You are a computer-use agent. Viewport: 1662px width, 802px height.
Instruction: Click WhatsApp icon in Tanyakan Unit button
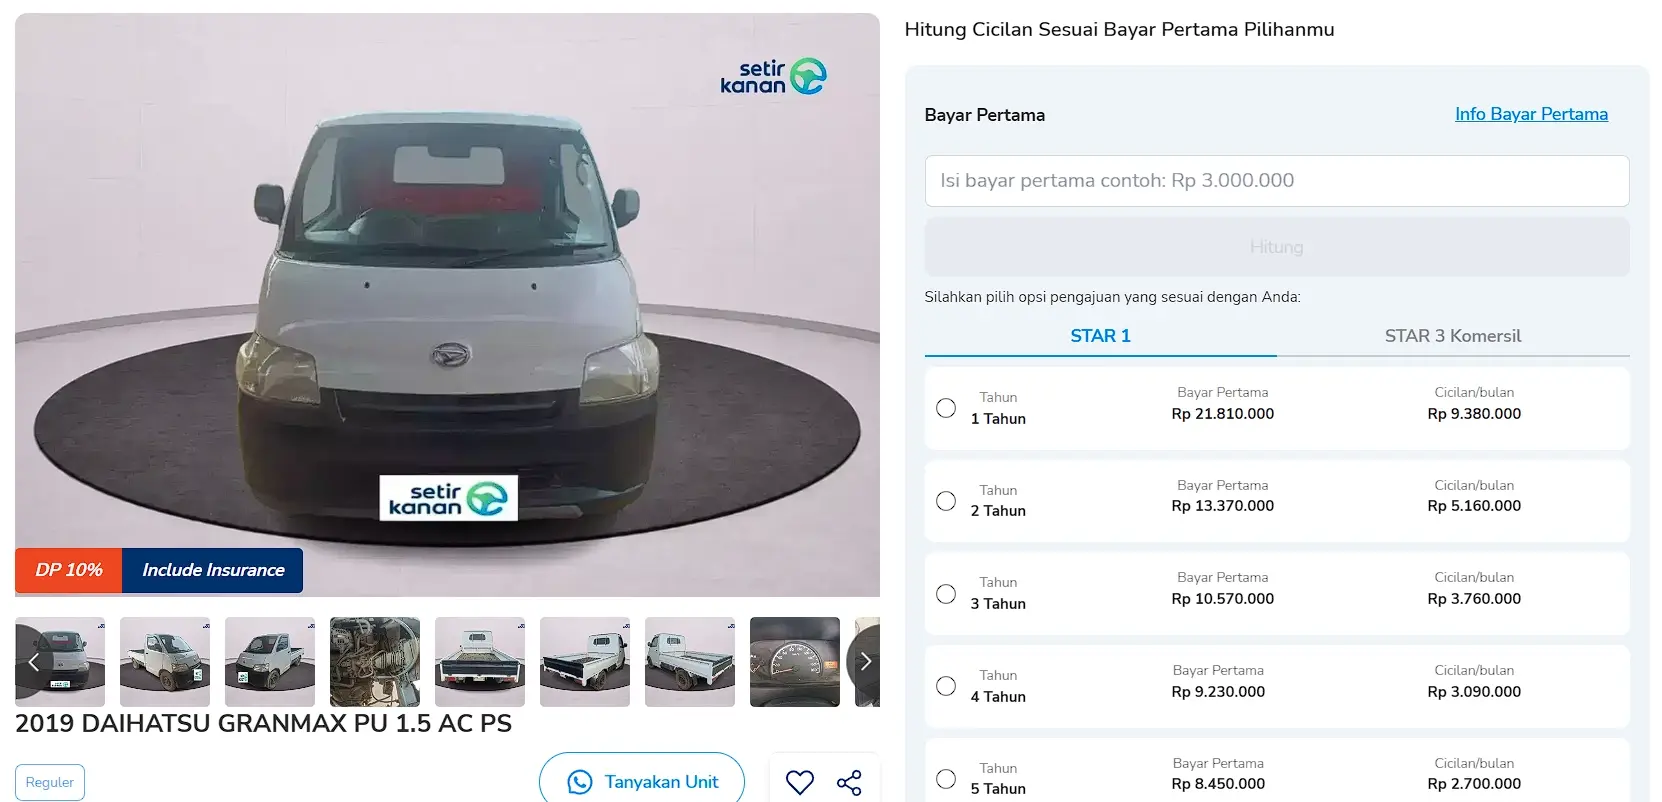click(x=580, y=782)
